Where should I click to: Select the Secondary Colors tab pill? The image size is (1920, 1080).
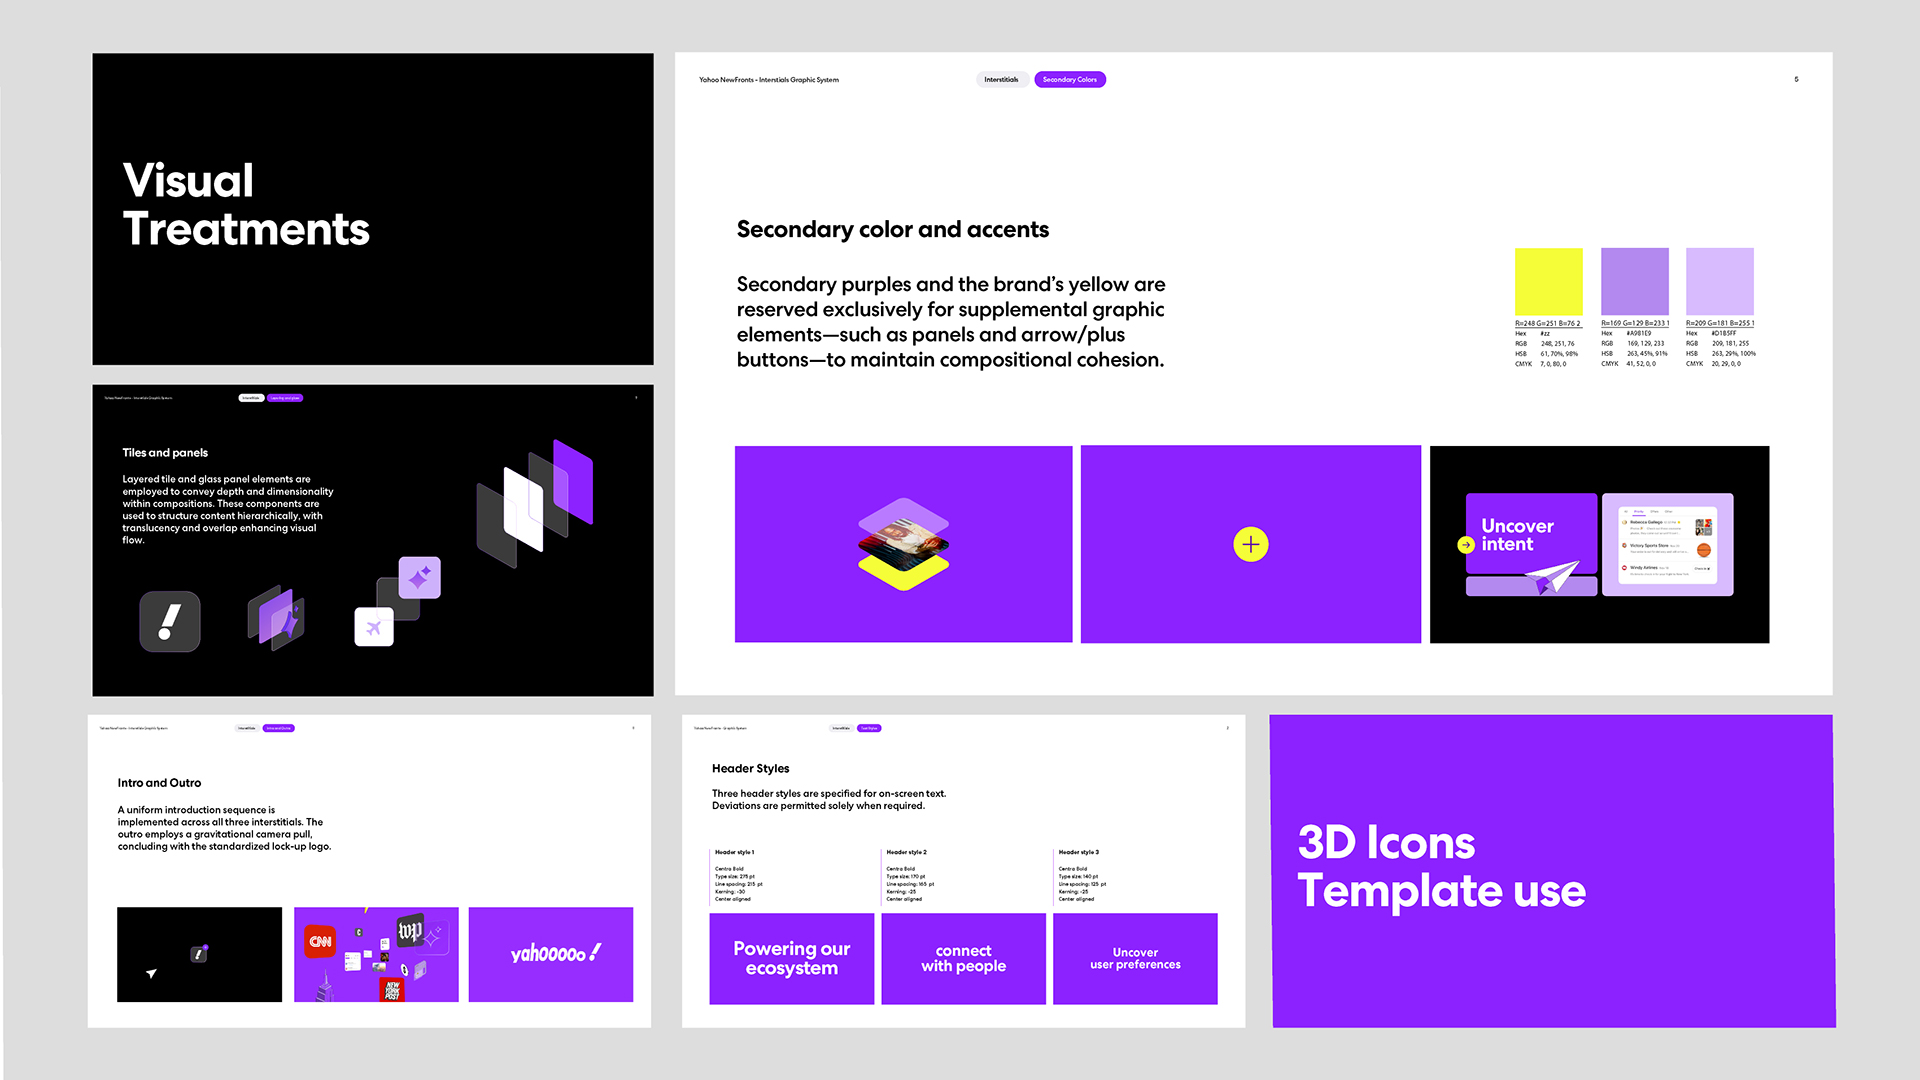(1069, 79)
